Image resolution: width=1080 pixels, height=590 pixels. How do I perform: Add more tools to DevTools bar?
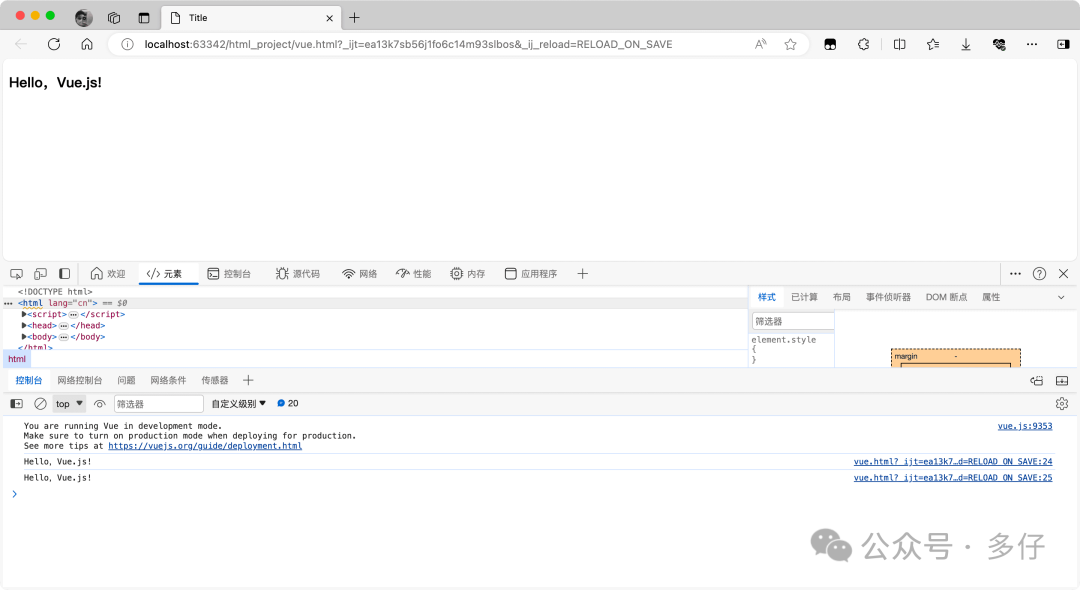tap(583, 274)
